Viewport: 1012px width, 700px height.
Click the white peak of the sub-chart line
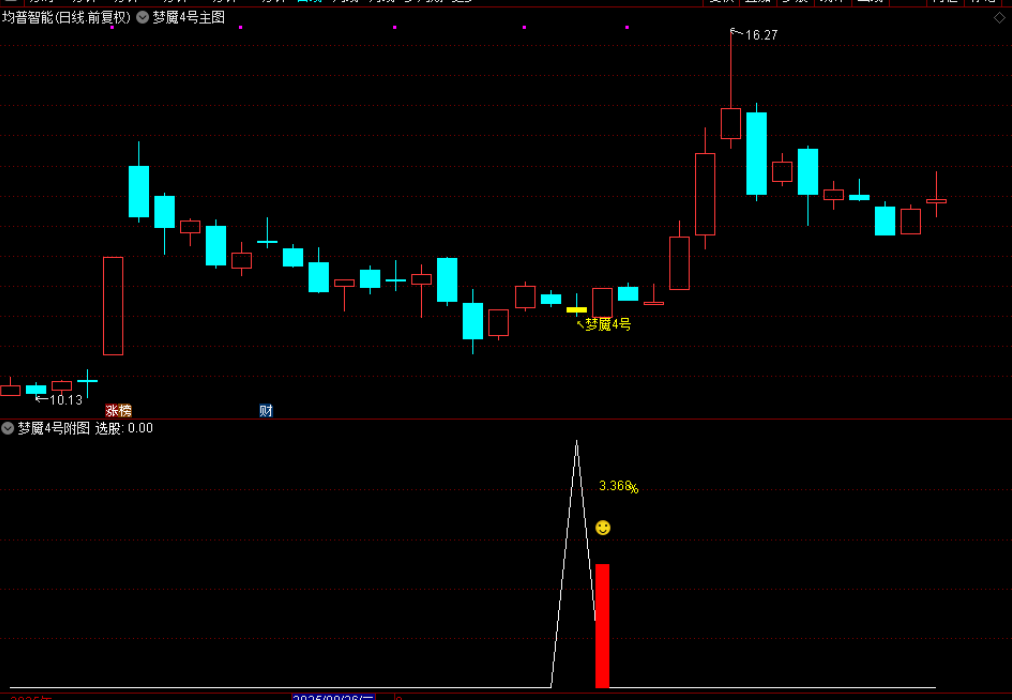pos(576,443)
